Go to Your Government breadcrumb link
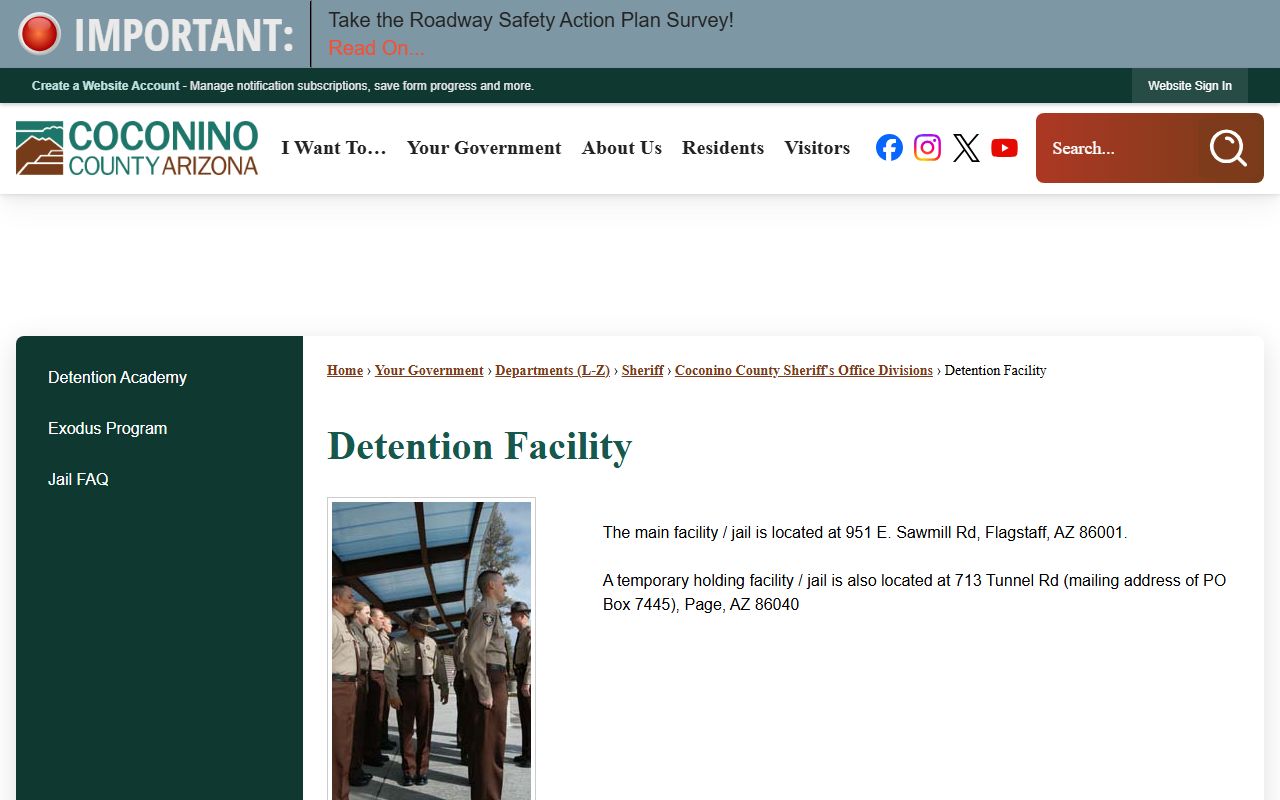 [429, 370]
